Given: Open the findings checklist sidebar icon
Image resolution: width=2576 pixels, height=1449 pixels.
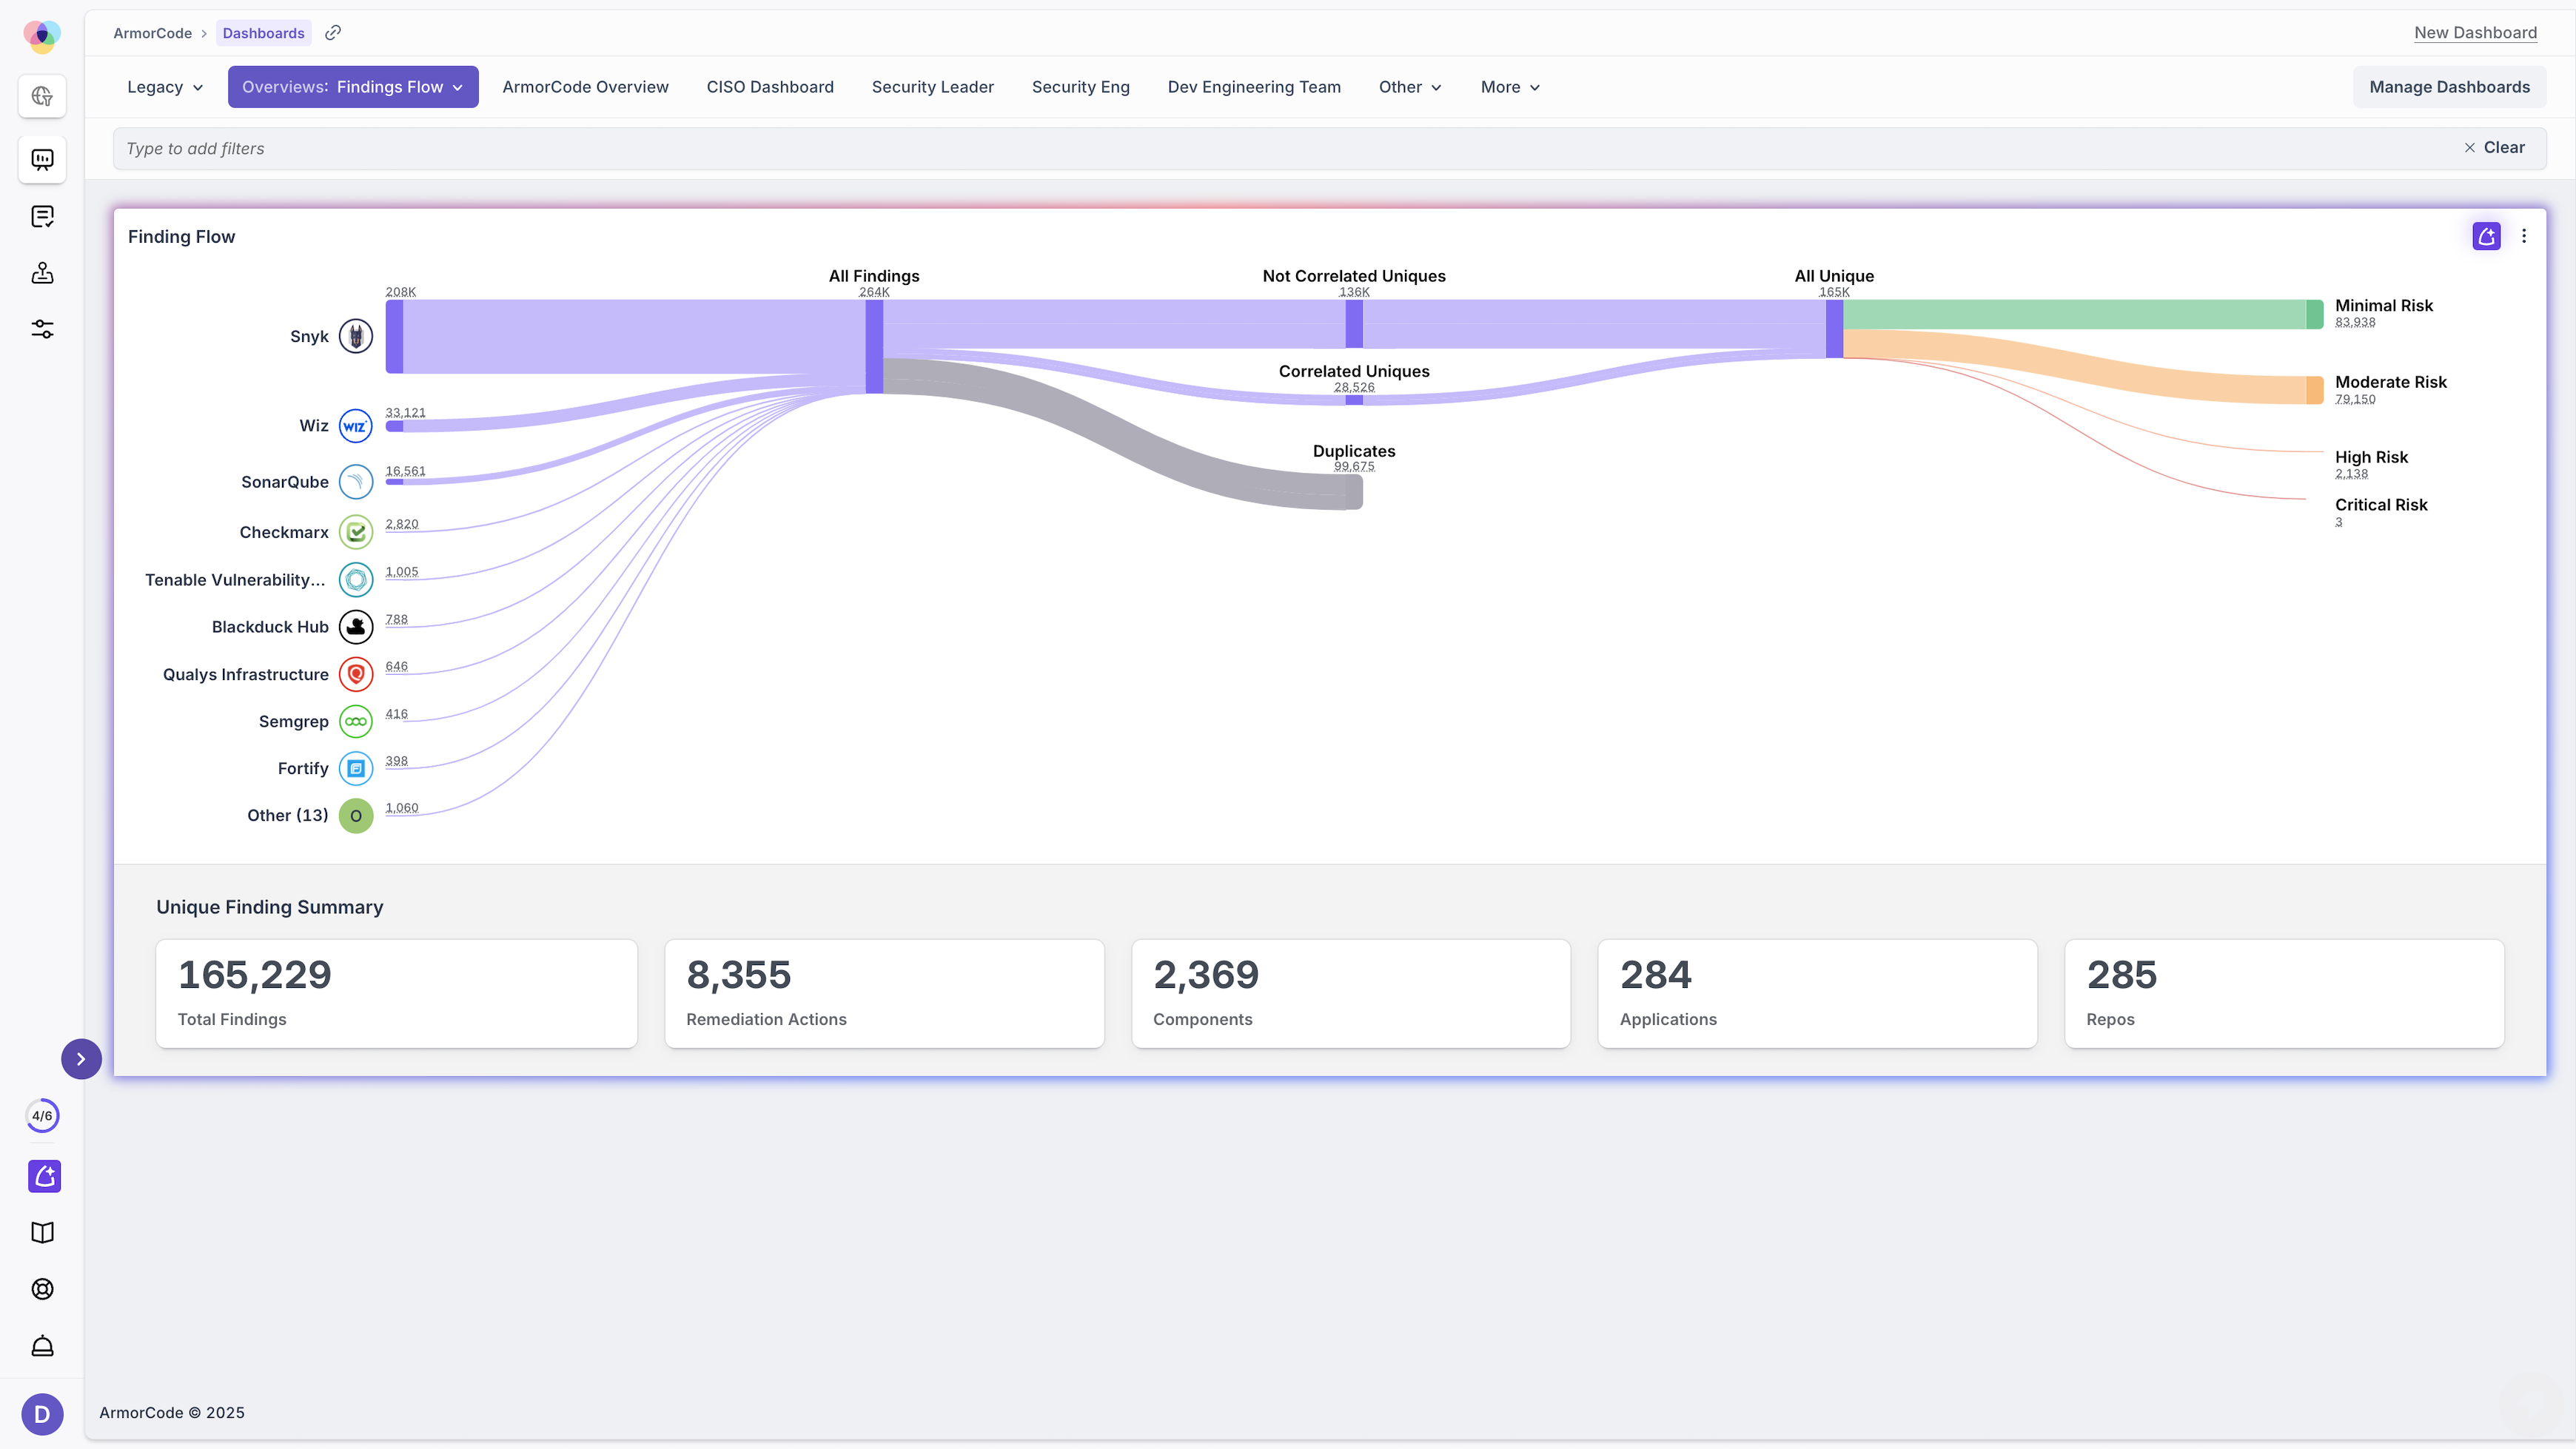Looking at the screenshot, I should (x=42, y=216).
